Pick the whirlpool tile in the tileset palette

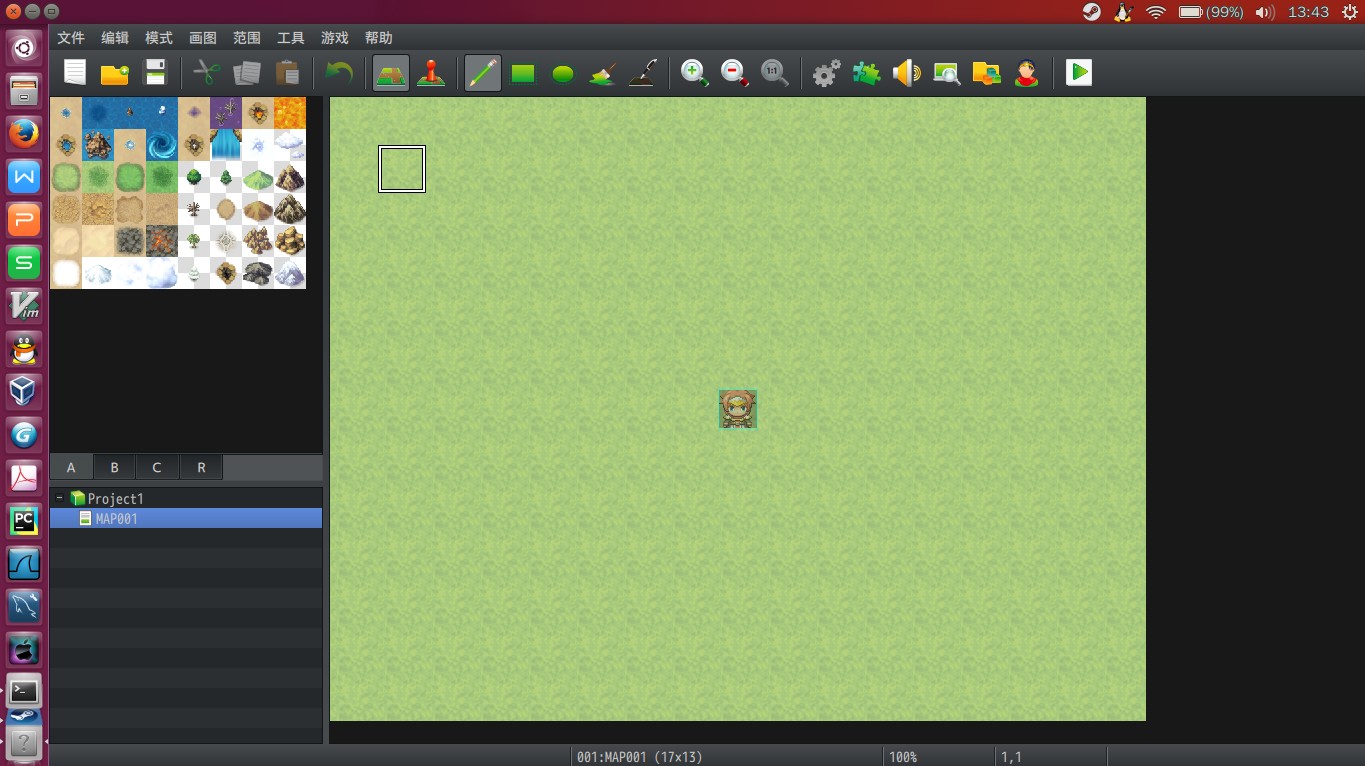(162, 145)
